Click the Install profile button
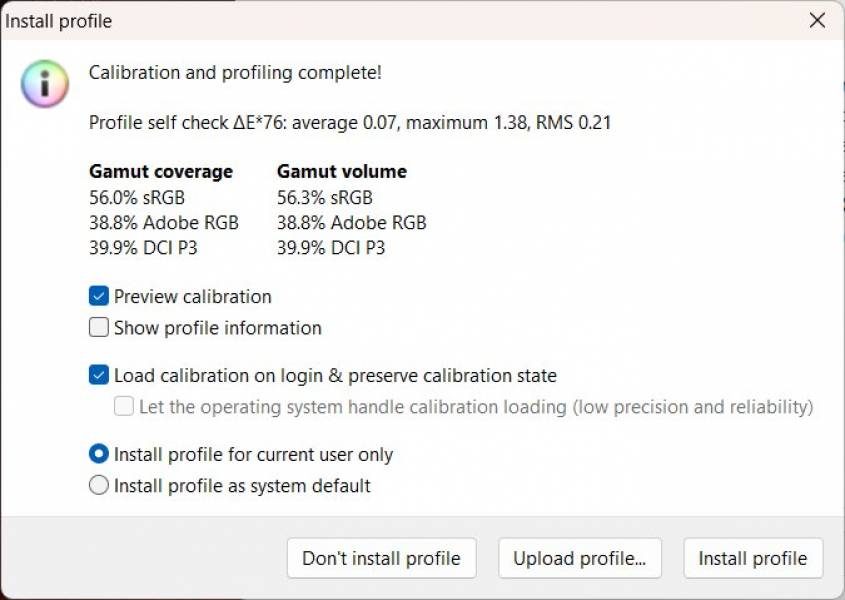The width and height of the screenshot is (845, 600). 753,558
